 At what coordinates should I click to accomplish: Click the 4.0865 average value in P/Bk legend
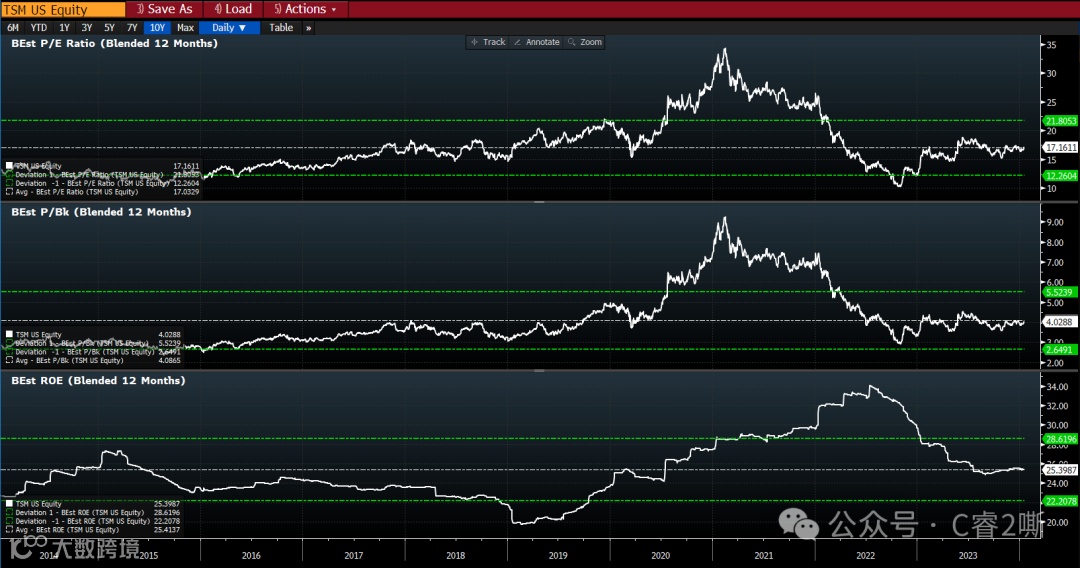tap(169, 360)
